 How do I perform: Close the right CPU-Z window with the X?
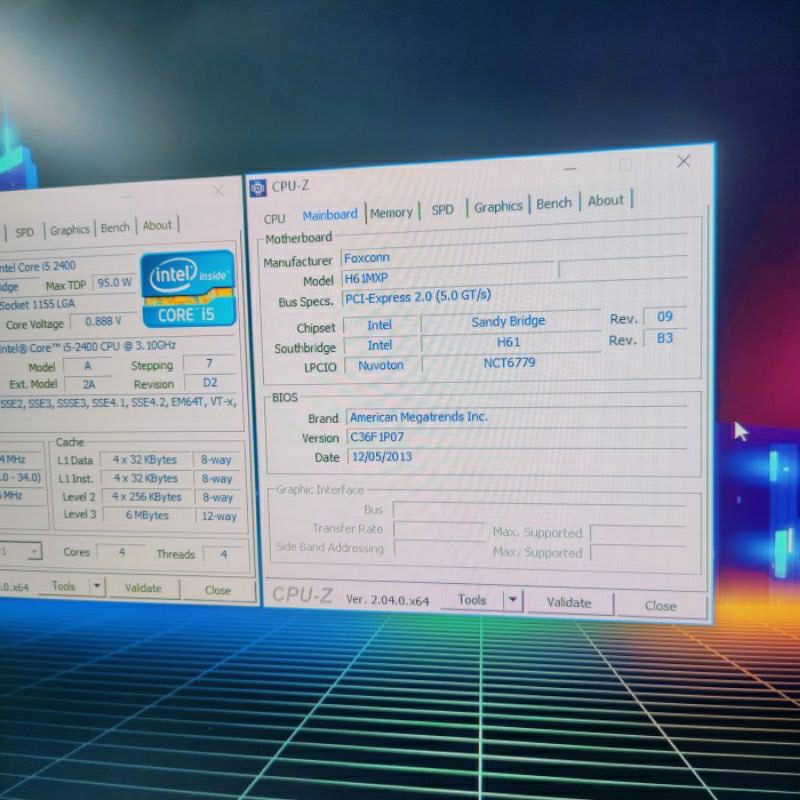[683, 161]
